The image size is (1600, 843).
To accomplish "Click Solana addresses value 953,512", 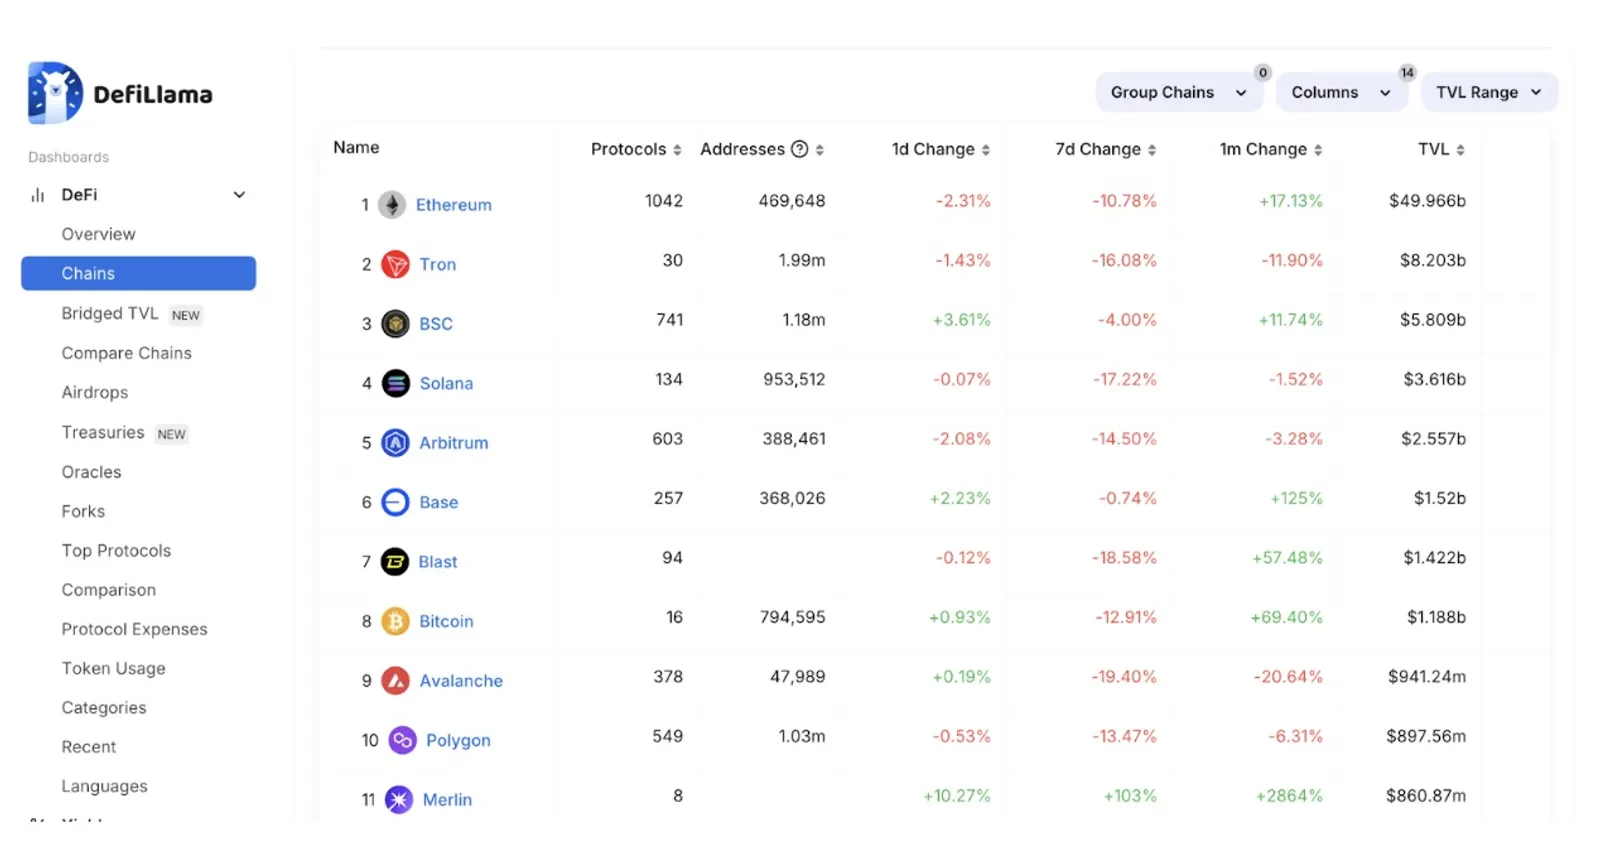I will 794,379.
